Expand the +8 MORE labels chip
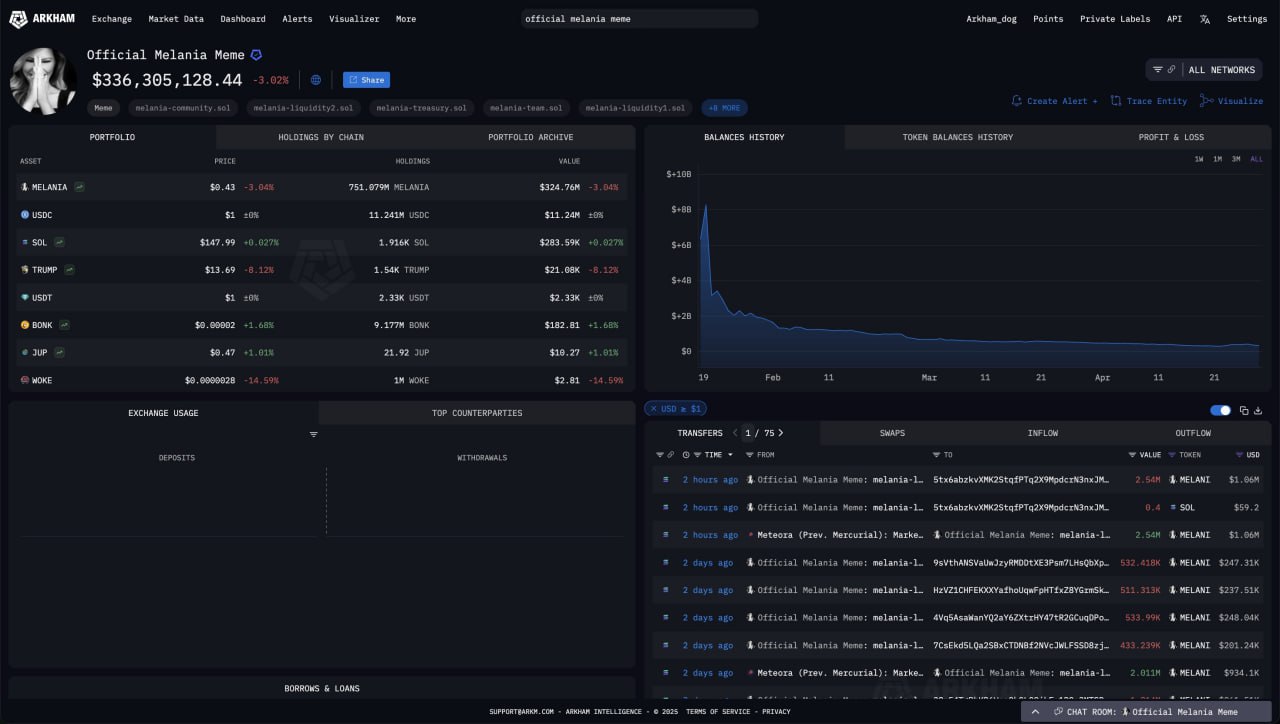Viewport: 1280px width, 724px height. click(x=724, y=108)
